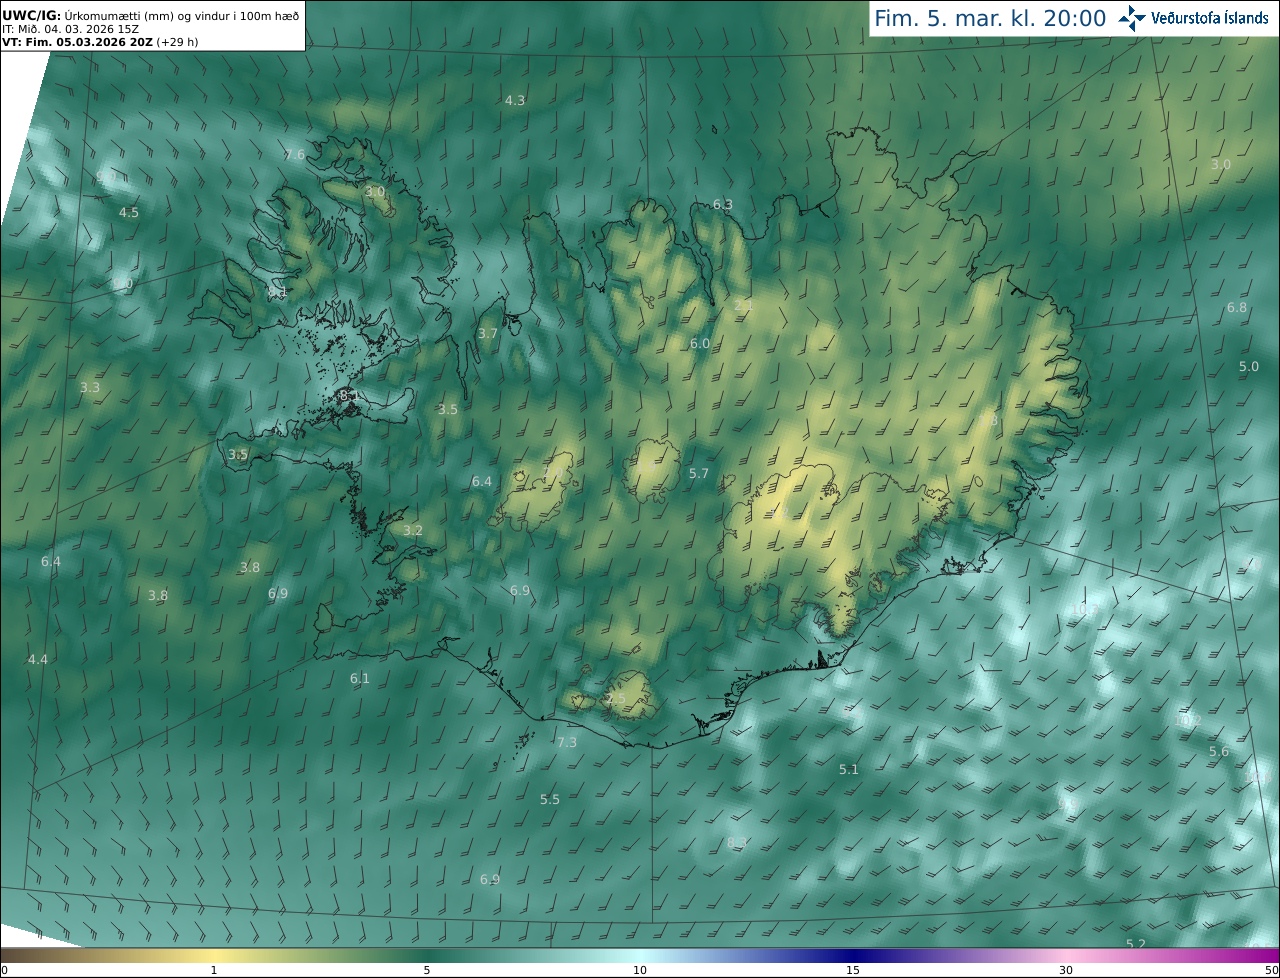Viewport: 1280px width, 978px height.
Task: Click the 5.1 value south of Iceland
Action: click(x=849, y=769)
